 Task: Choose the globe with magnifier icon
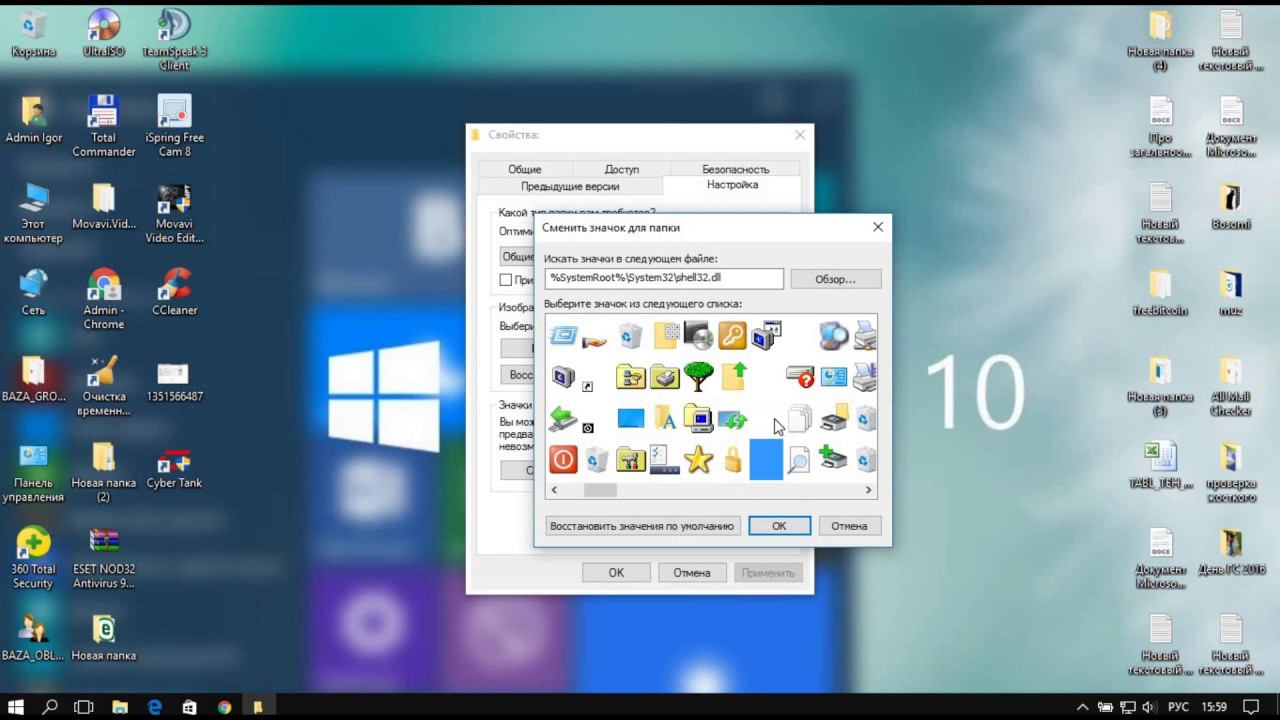tap(833, 335)
